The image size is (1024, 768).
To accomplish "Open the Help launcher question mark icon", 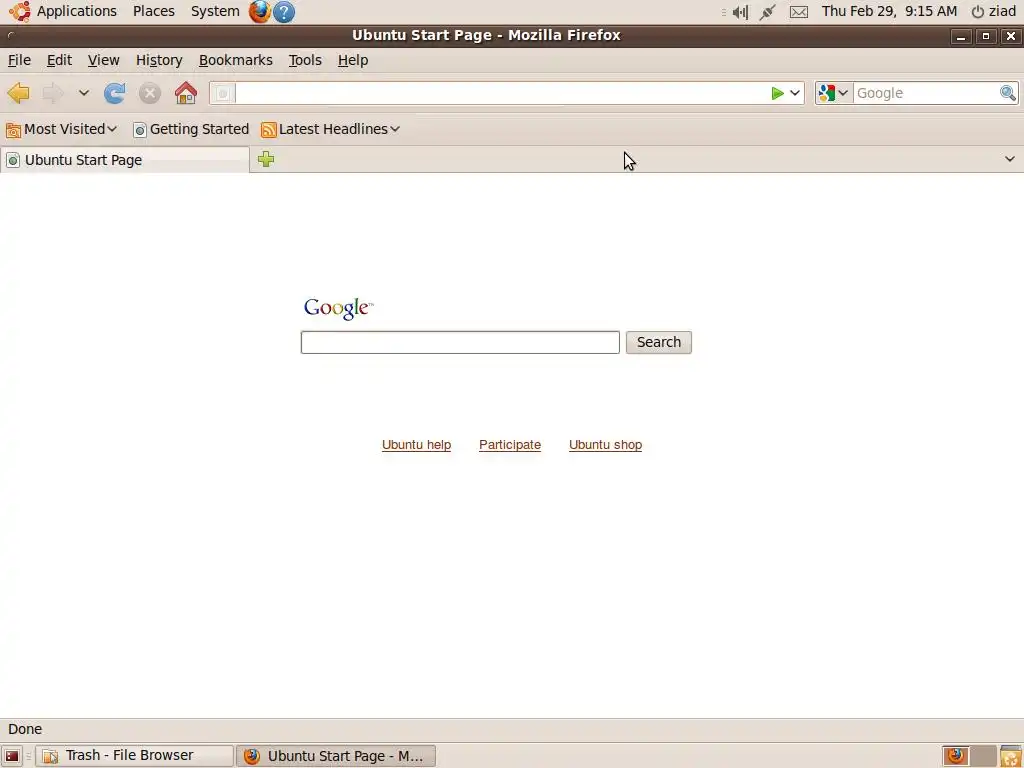I will tap(283, 11).
